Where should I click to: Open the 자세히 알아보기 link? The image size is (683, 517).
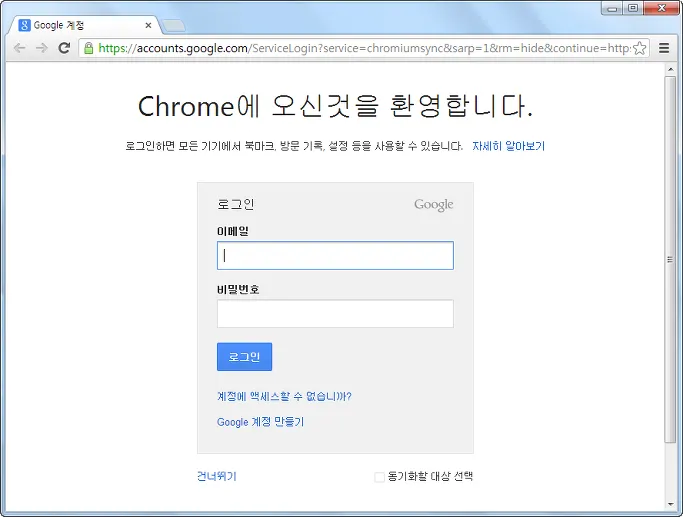pyautogui.click(x=508, y=146)
